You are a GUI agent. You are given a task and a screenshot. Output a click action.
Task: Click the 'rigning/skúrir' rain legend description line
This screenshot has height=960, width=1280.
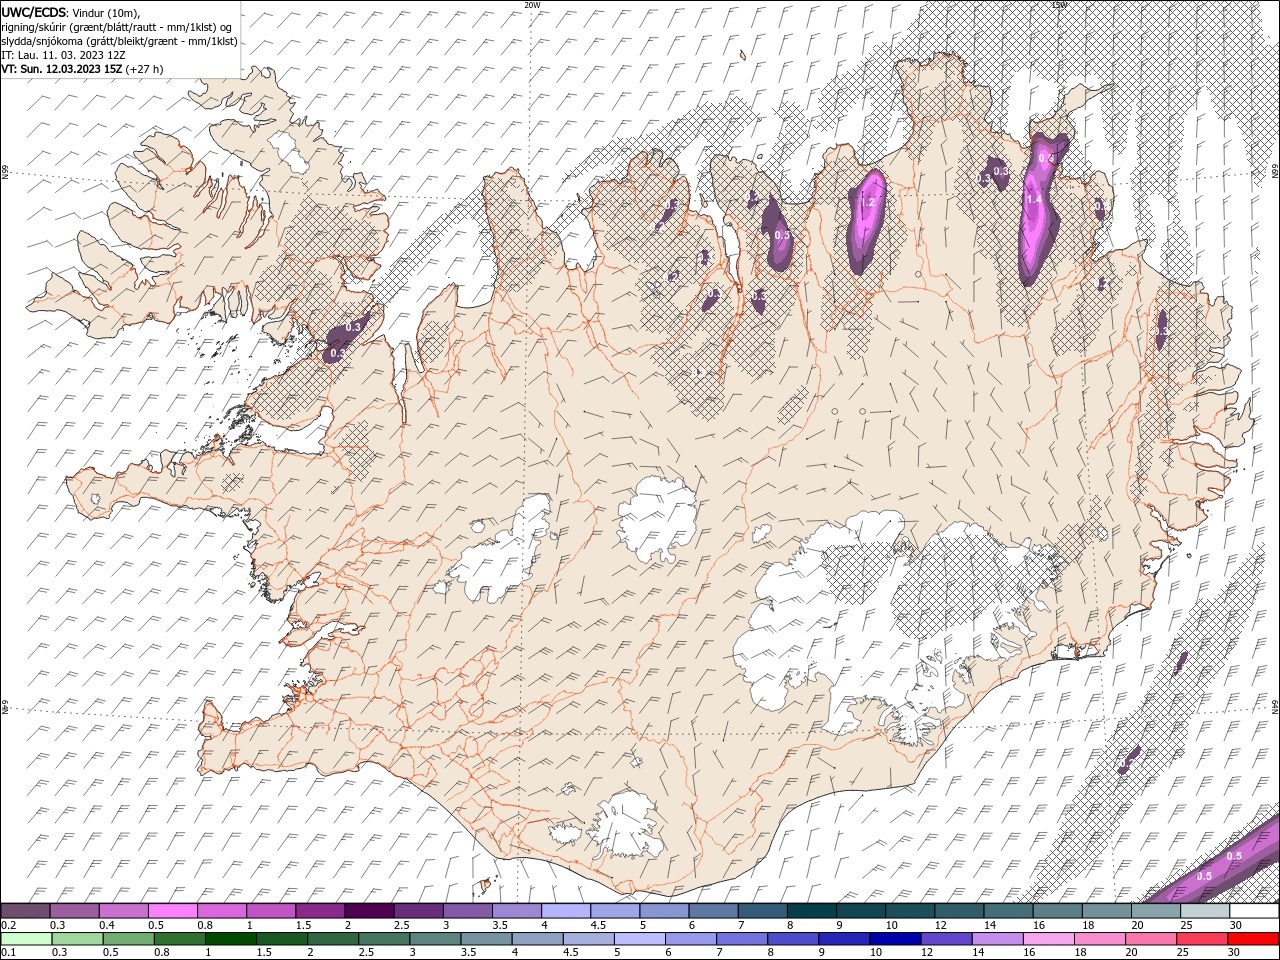pyautogui.click(x=117, y=27)
